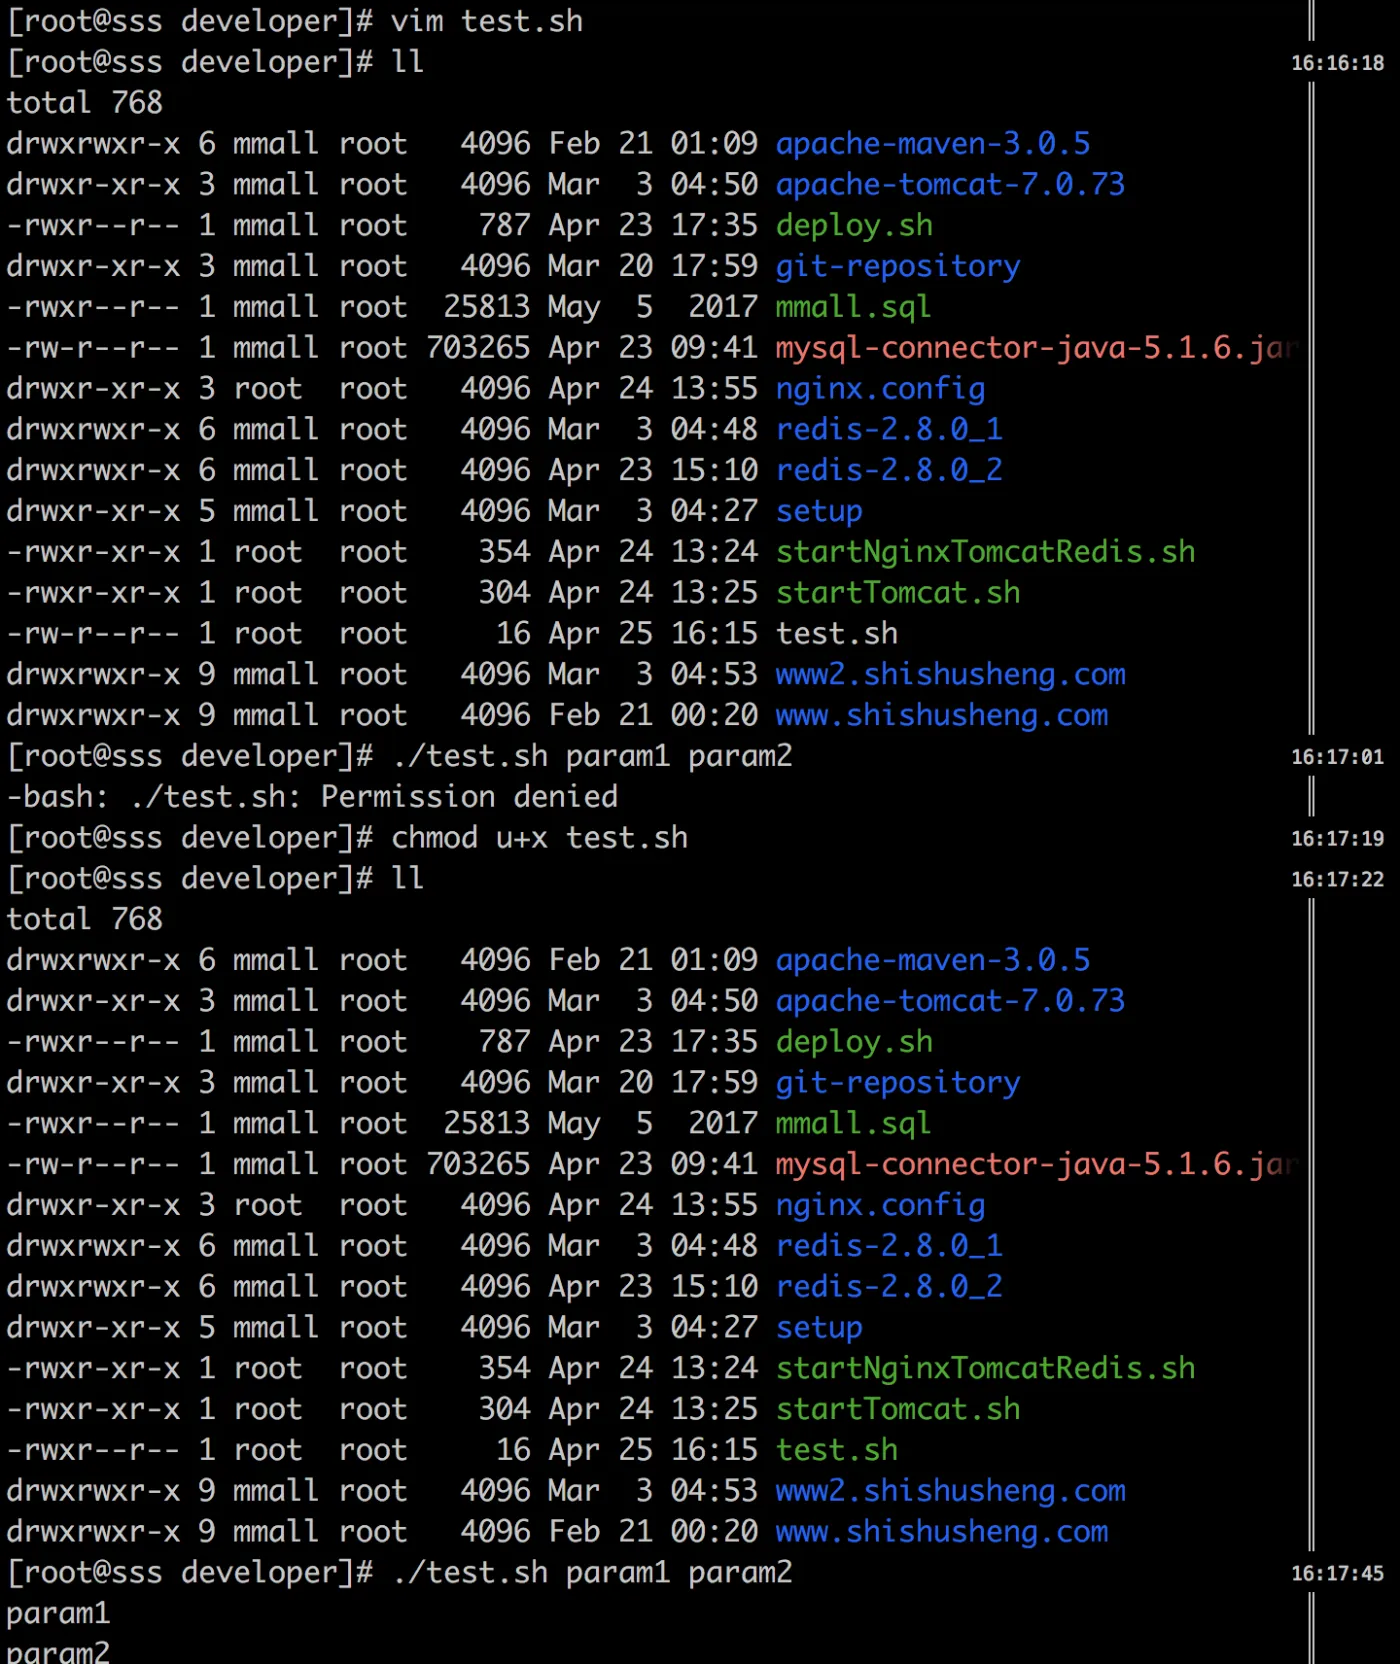
Task: Click the 16:17:19 timestamp beside chmod command
Action: [x=1337, y=839]
